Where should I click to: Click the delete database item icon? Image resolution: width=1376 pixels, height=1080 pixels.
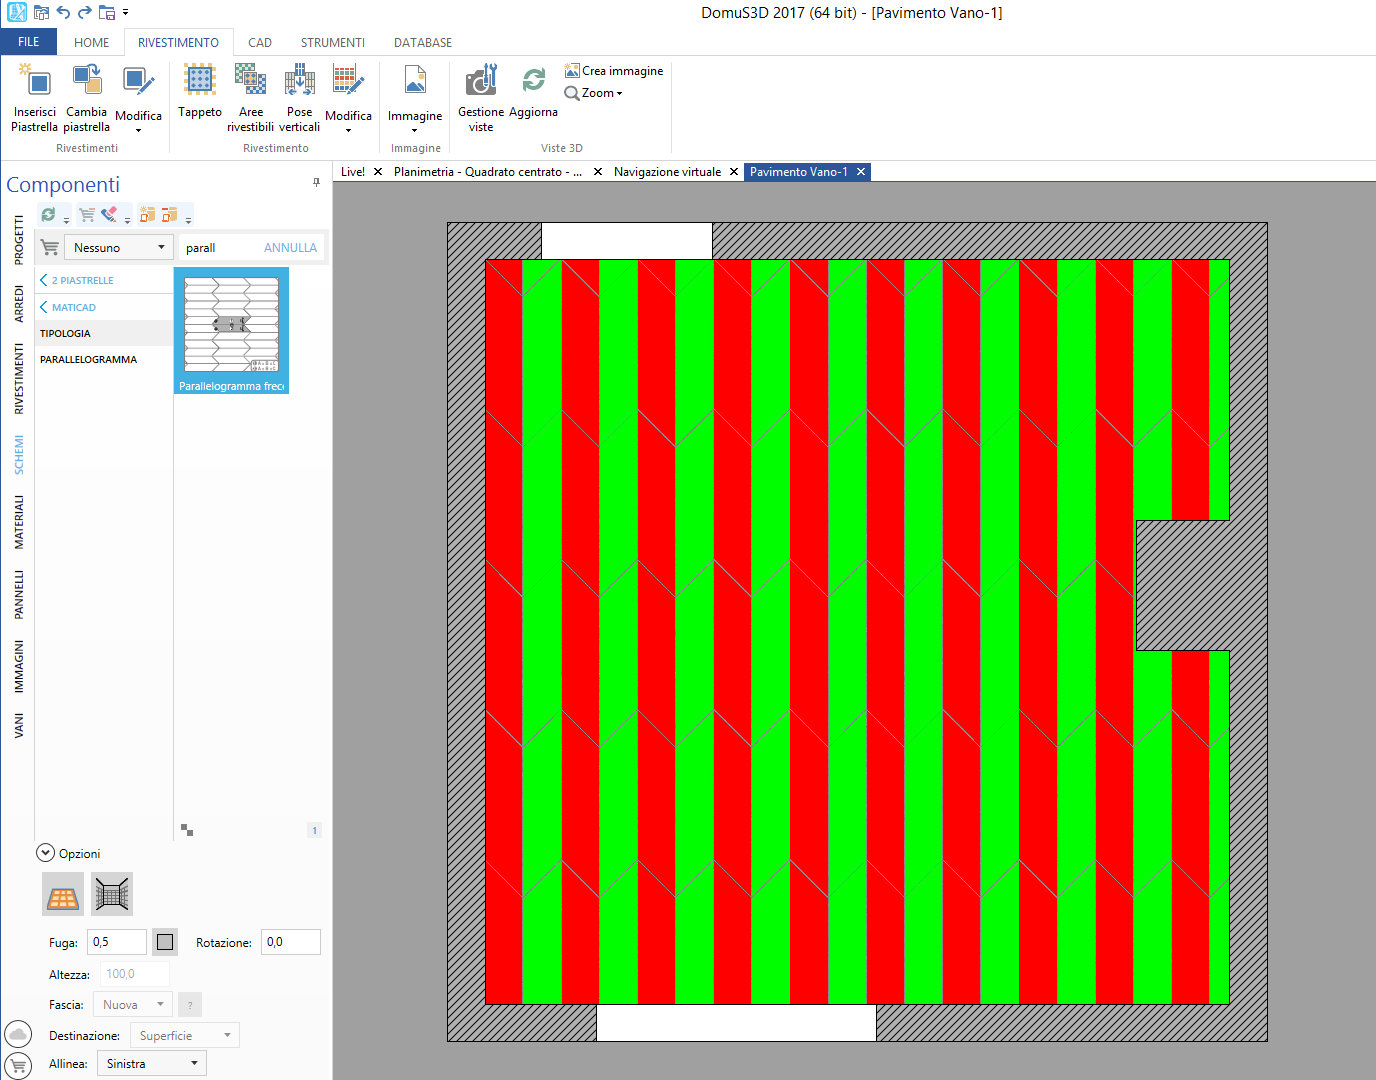pos(170,214)
